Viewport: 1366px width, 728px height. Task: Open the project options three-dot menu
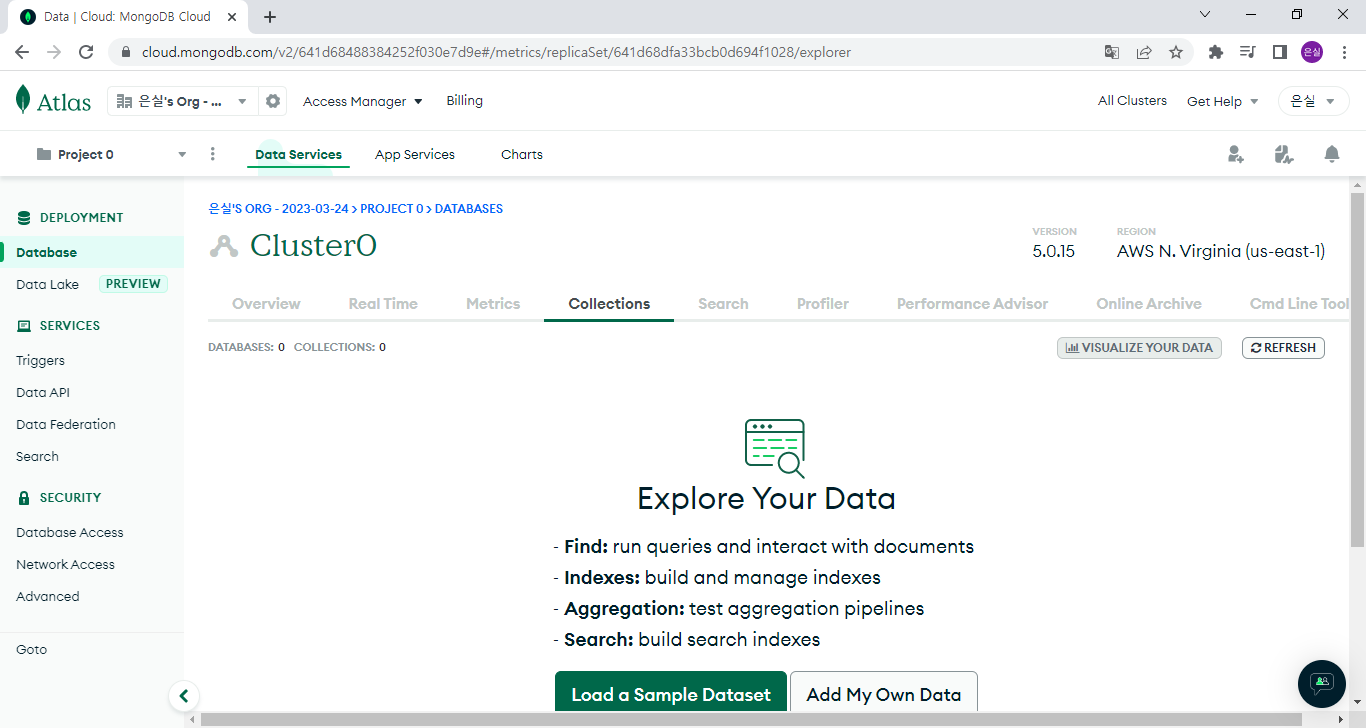pyautogui.click(x=212, y=154)
